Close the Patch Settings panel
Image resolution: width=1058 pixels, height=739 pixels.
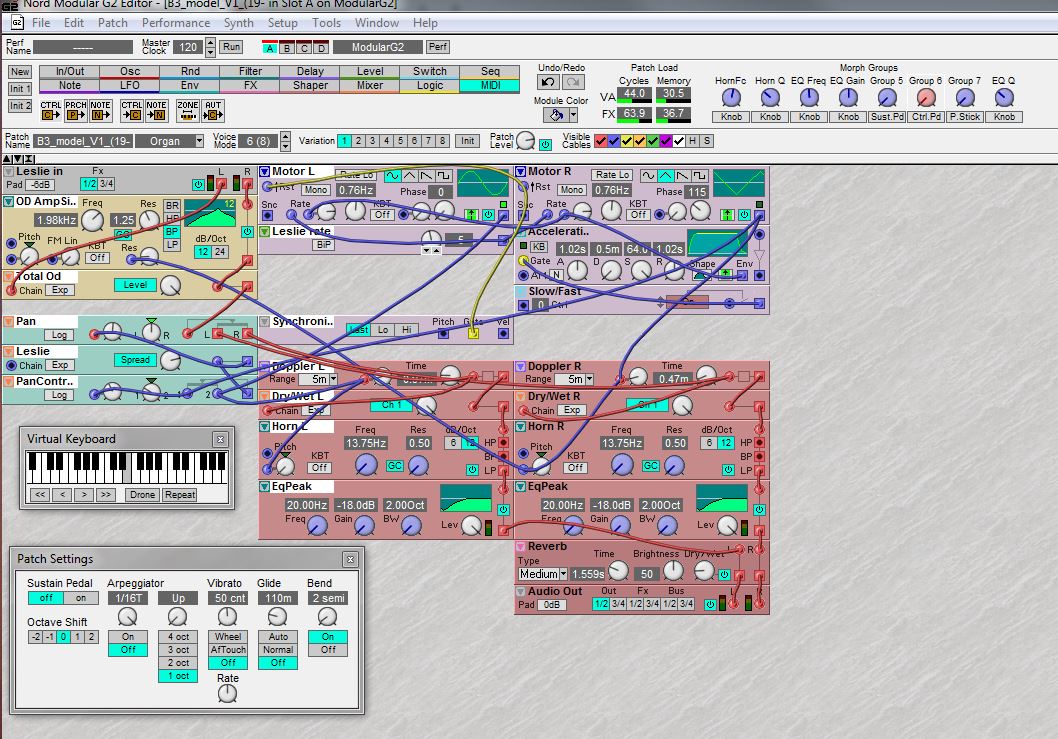pos(350,559)
